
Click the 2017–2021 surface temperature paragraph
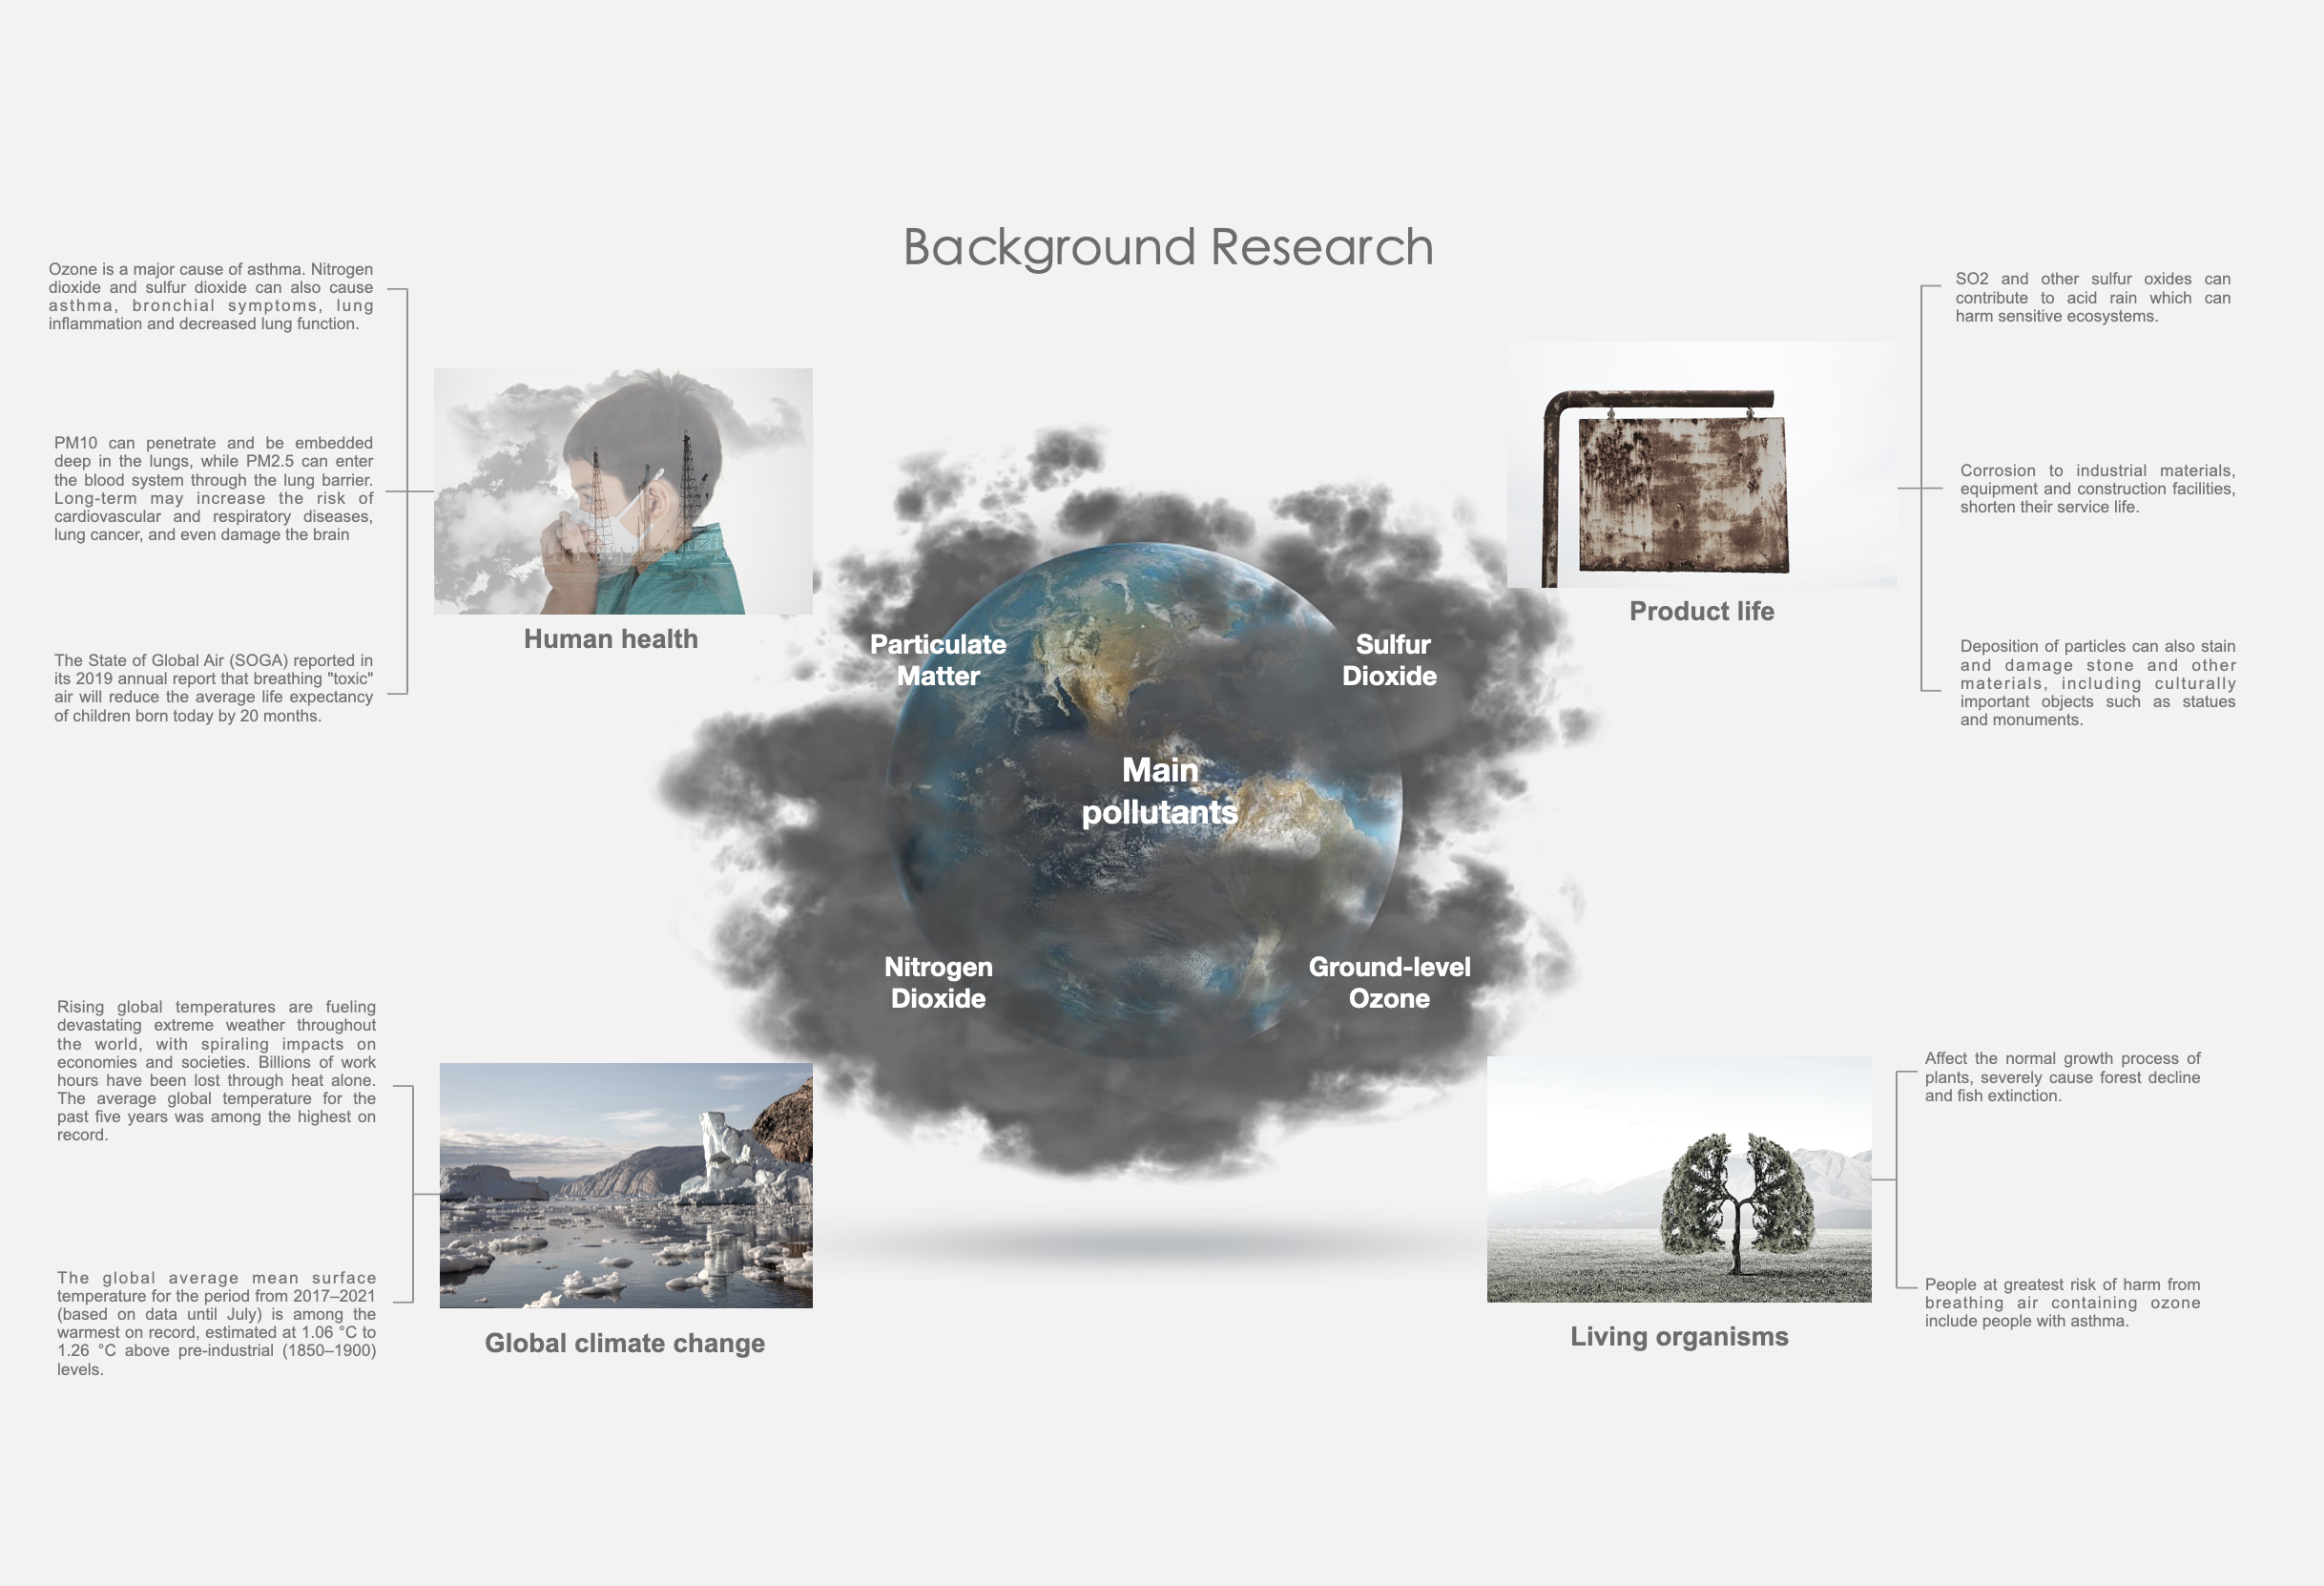point(216,1322)
